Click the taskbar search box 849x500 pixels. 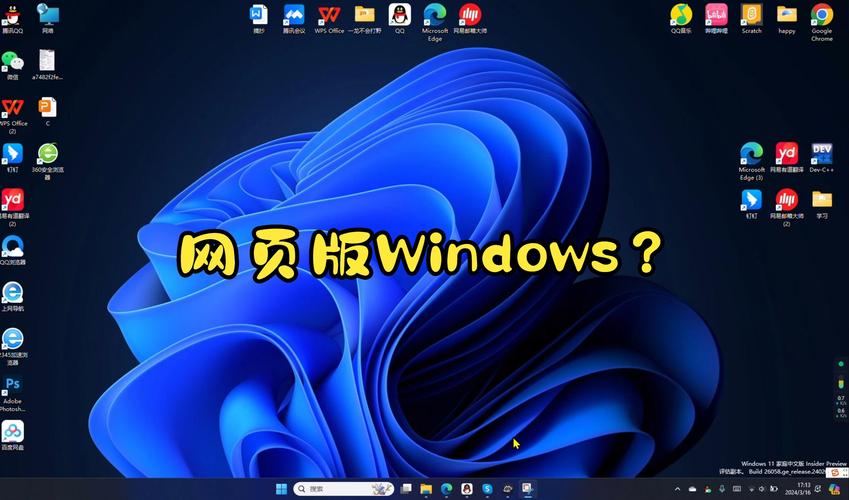coord(344,489)
